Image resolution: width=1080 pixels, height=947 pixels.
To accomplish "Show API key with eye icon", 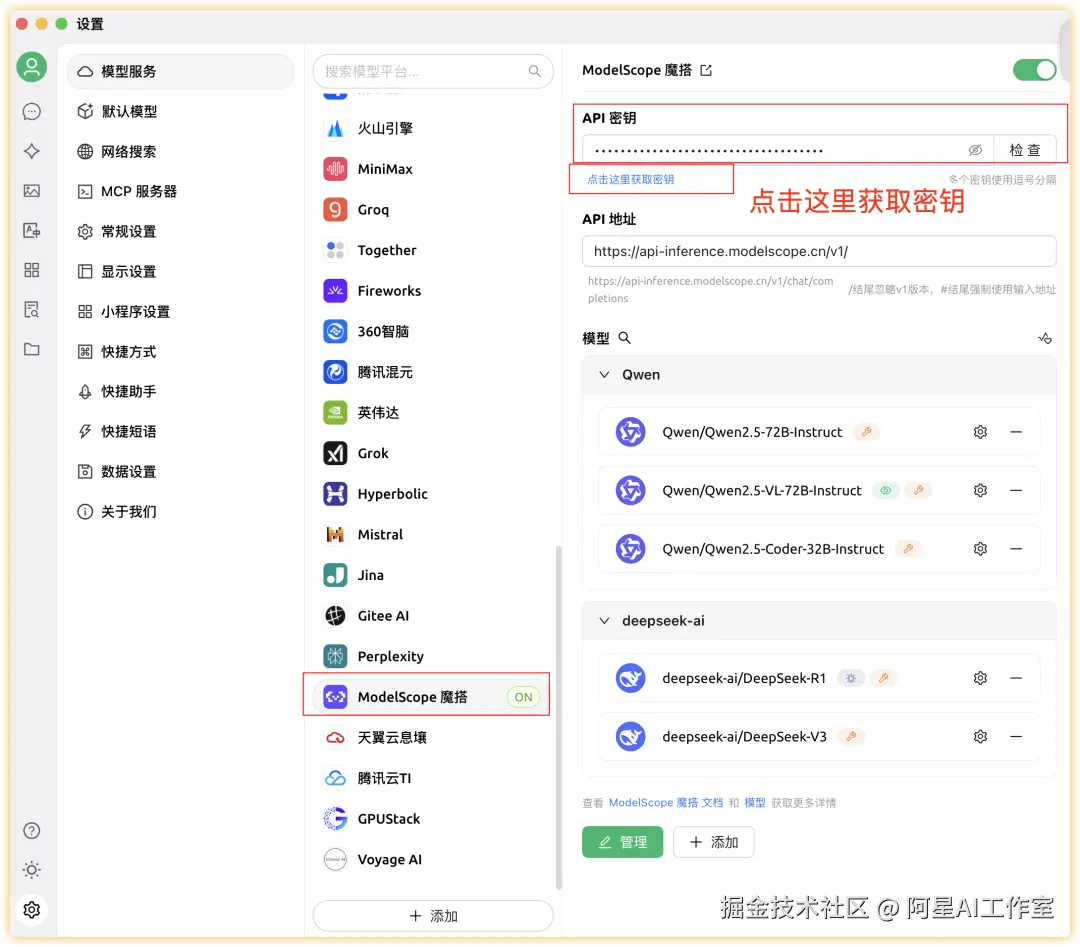I will coord(975,150).
